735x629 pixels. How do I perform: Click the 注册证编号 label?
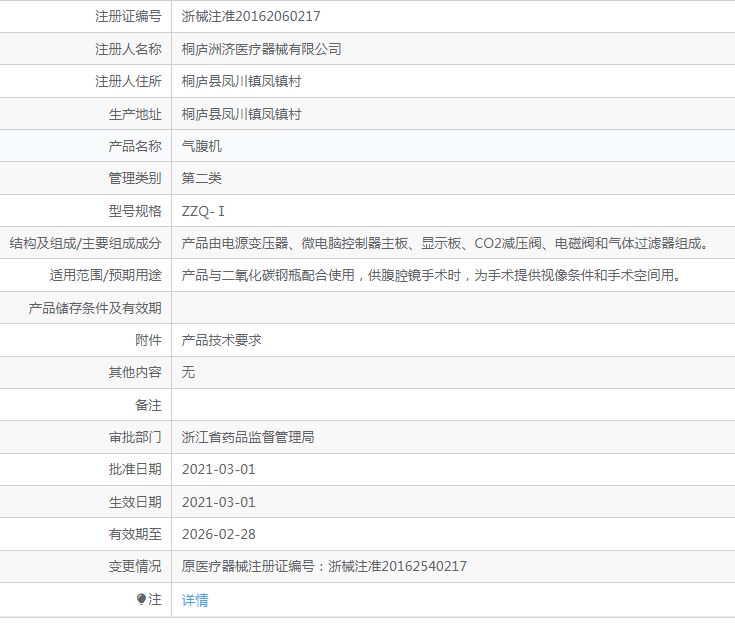[128, 16]
